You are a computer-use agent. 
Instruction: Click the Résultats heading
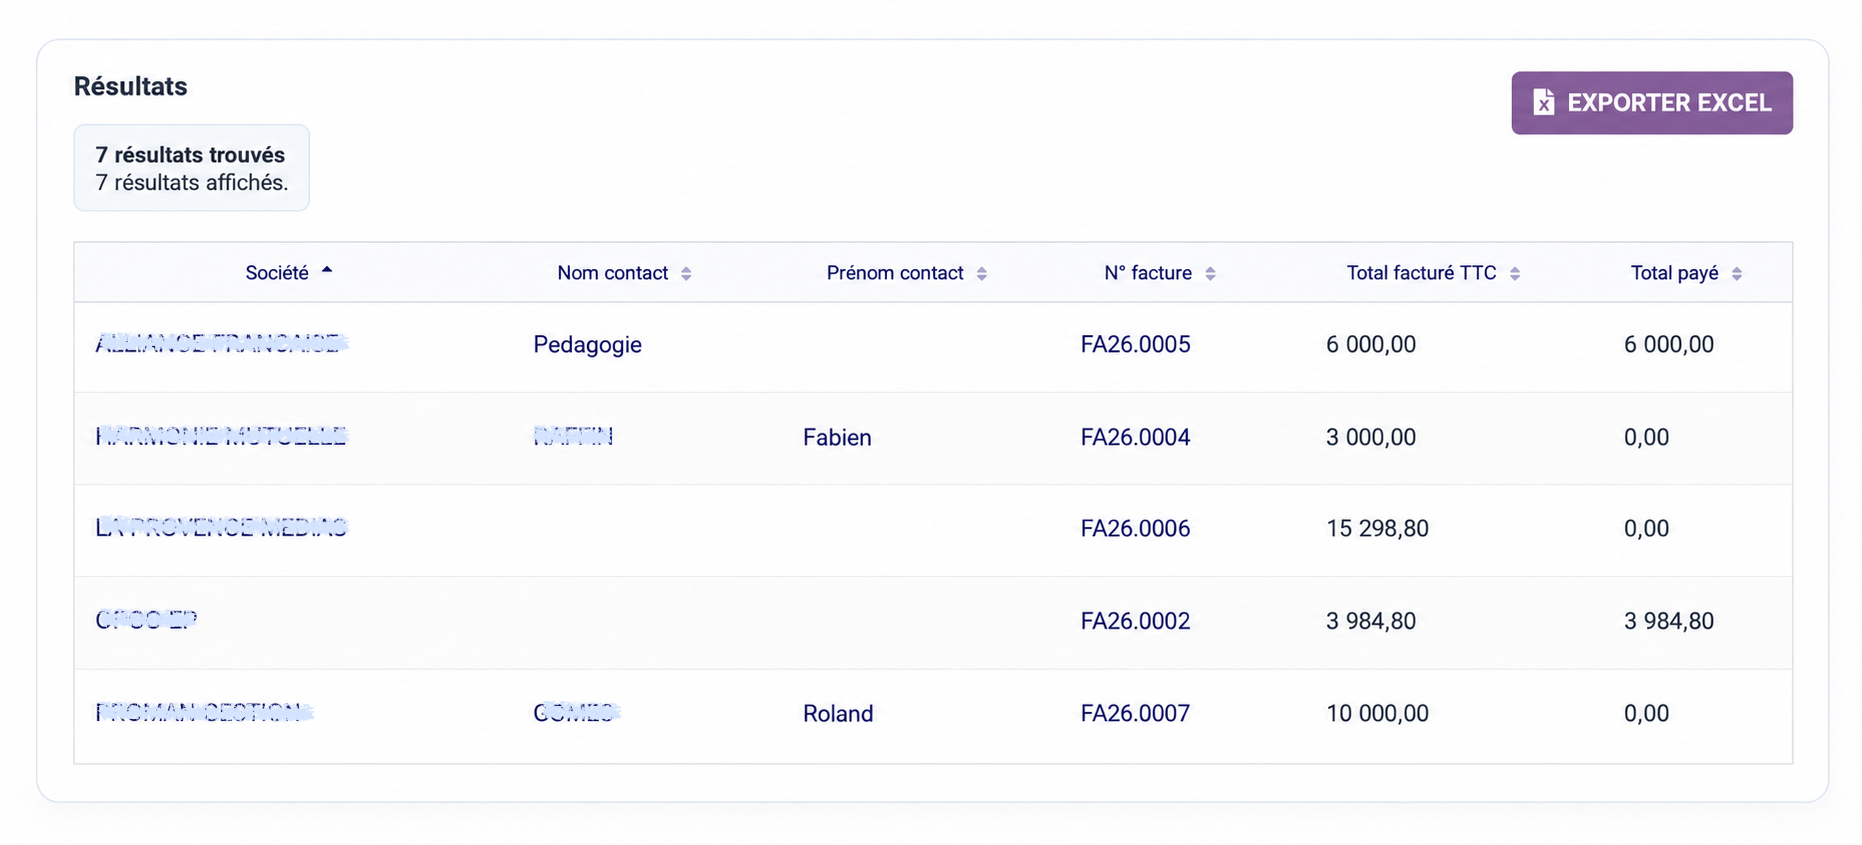click(x=130, y=86)
